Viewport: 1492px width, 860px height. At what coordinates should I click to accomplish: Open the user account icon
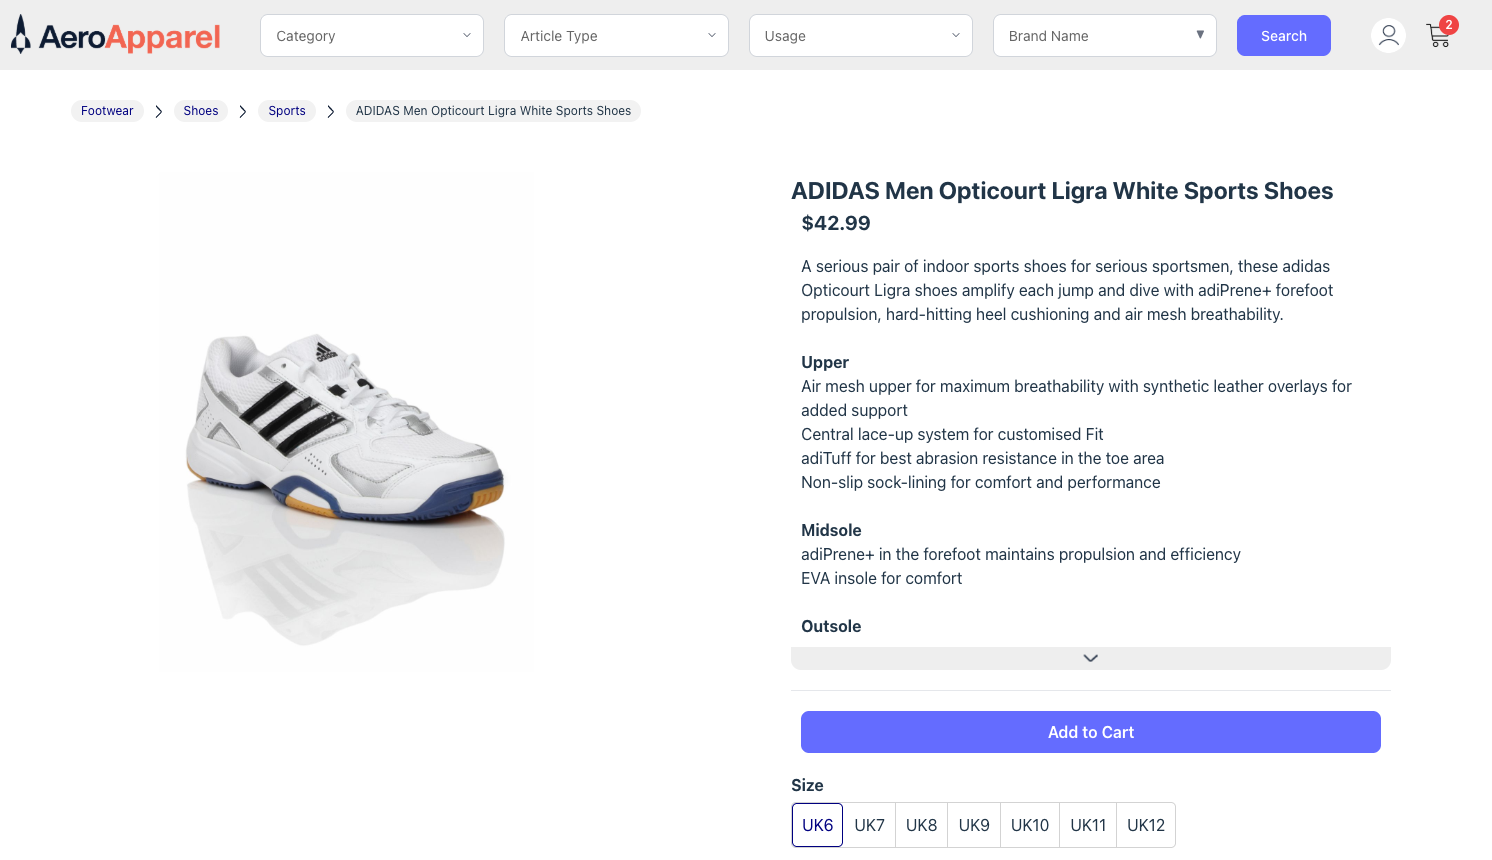1388,35
